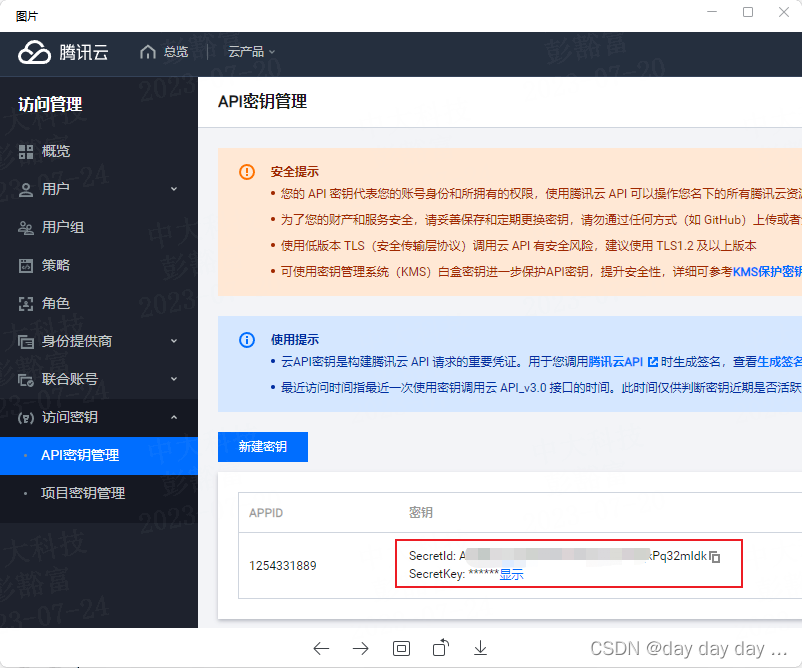This screenshot has width=802, height=668.
Task: Collapse the 访问密钥 submenu chevron
Action: (174, 417)
